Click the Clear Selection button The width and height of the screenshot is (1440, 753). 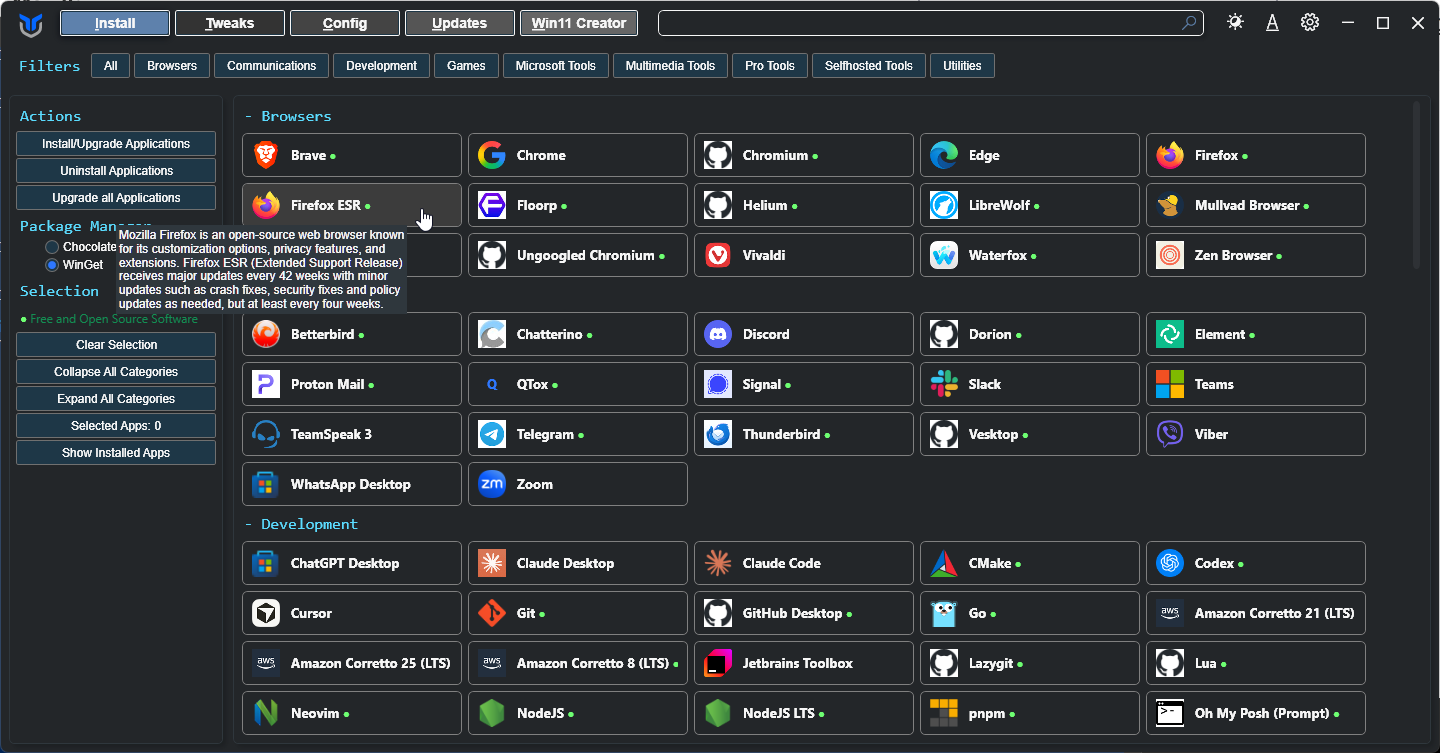pos(116,345)
